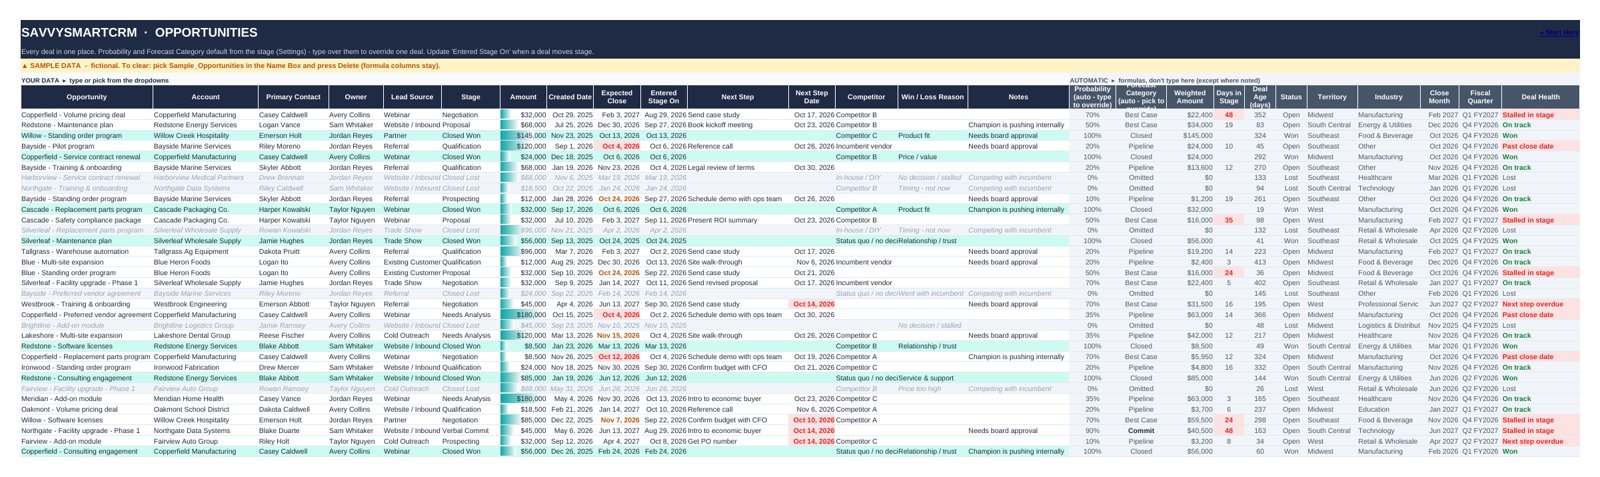
Task: Select the Account column header
Action: pos(206,97)
